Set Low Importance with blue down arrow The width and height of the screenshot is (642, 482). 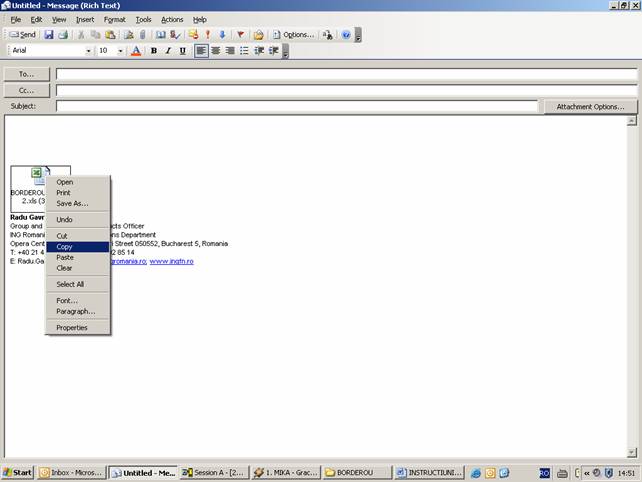click(x=222, y=34)
